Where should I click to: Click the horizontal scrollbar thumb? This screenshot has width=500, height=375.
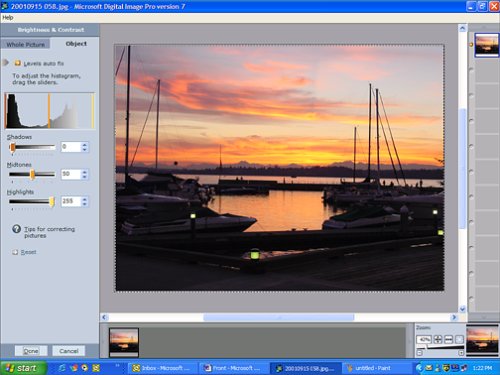click(279, 317)
